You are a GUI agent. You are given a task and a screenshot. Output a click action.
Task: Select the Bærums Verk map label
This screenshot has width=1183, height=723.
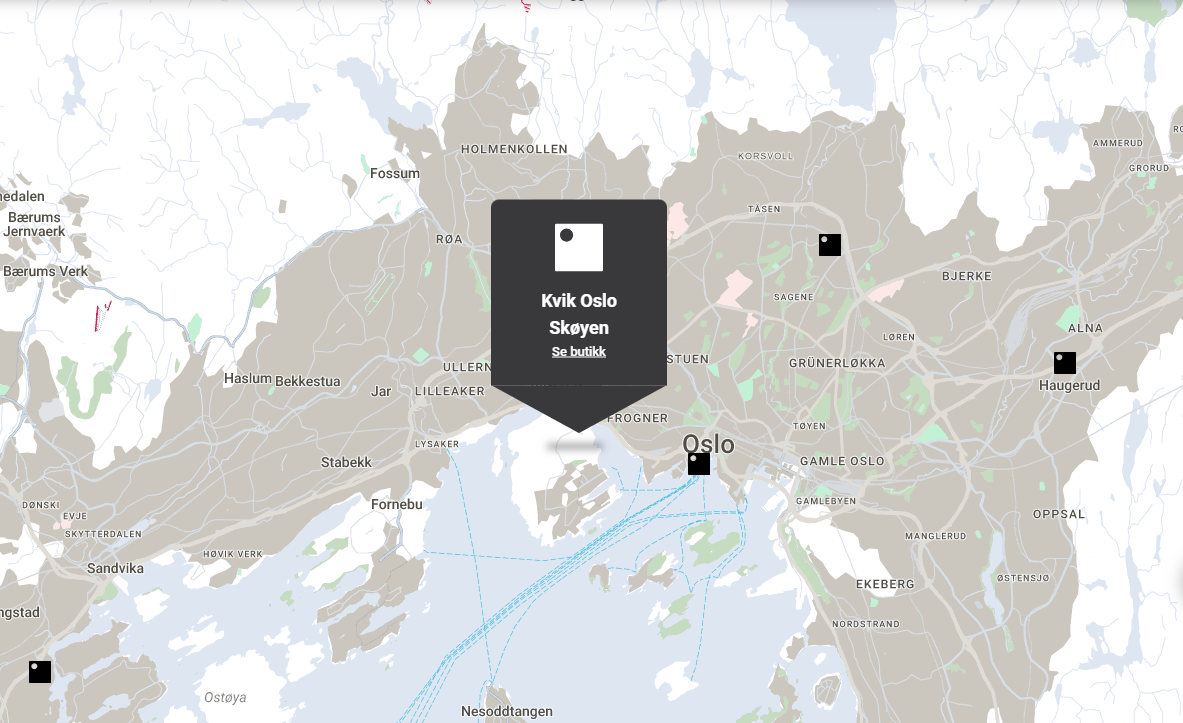coord(46,271)
